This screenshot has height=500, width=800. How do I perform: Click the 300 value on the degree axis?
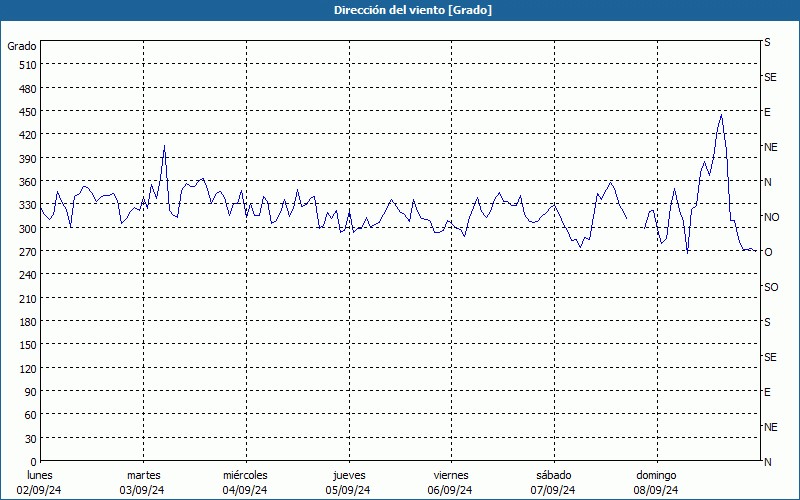coord(28,229)
